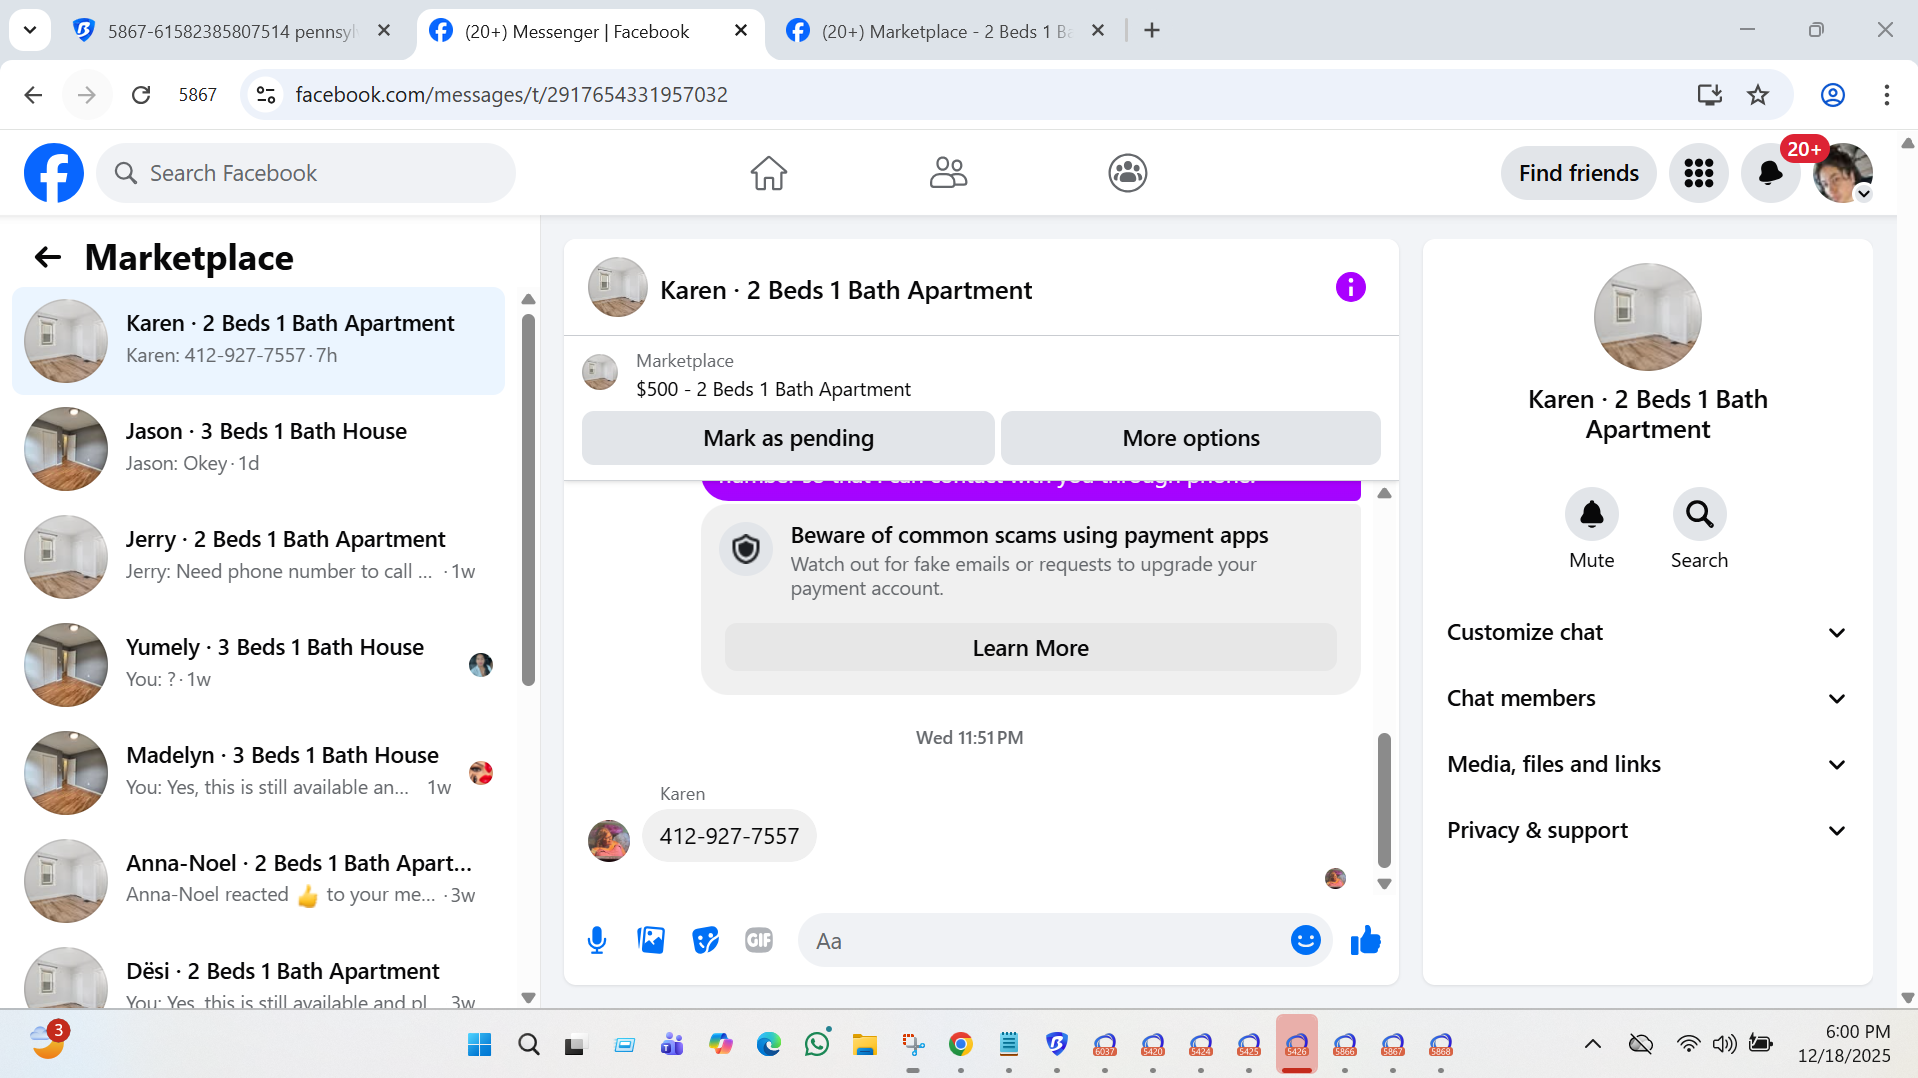Open the Groups icon in the top bar
The image size is (1918, 1078).
[x=1127, y=173]
